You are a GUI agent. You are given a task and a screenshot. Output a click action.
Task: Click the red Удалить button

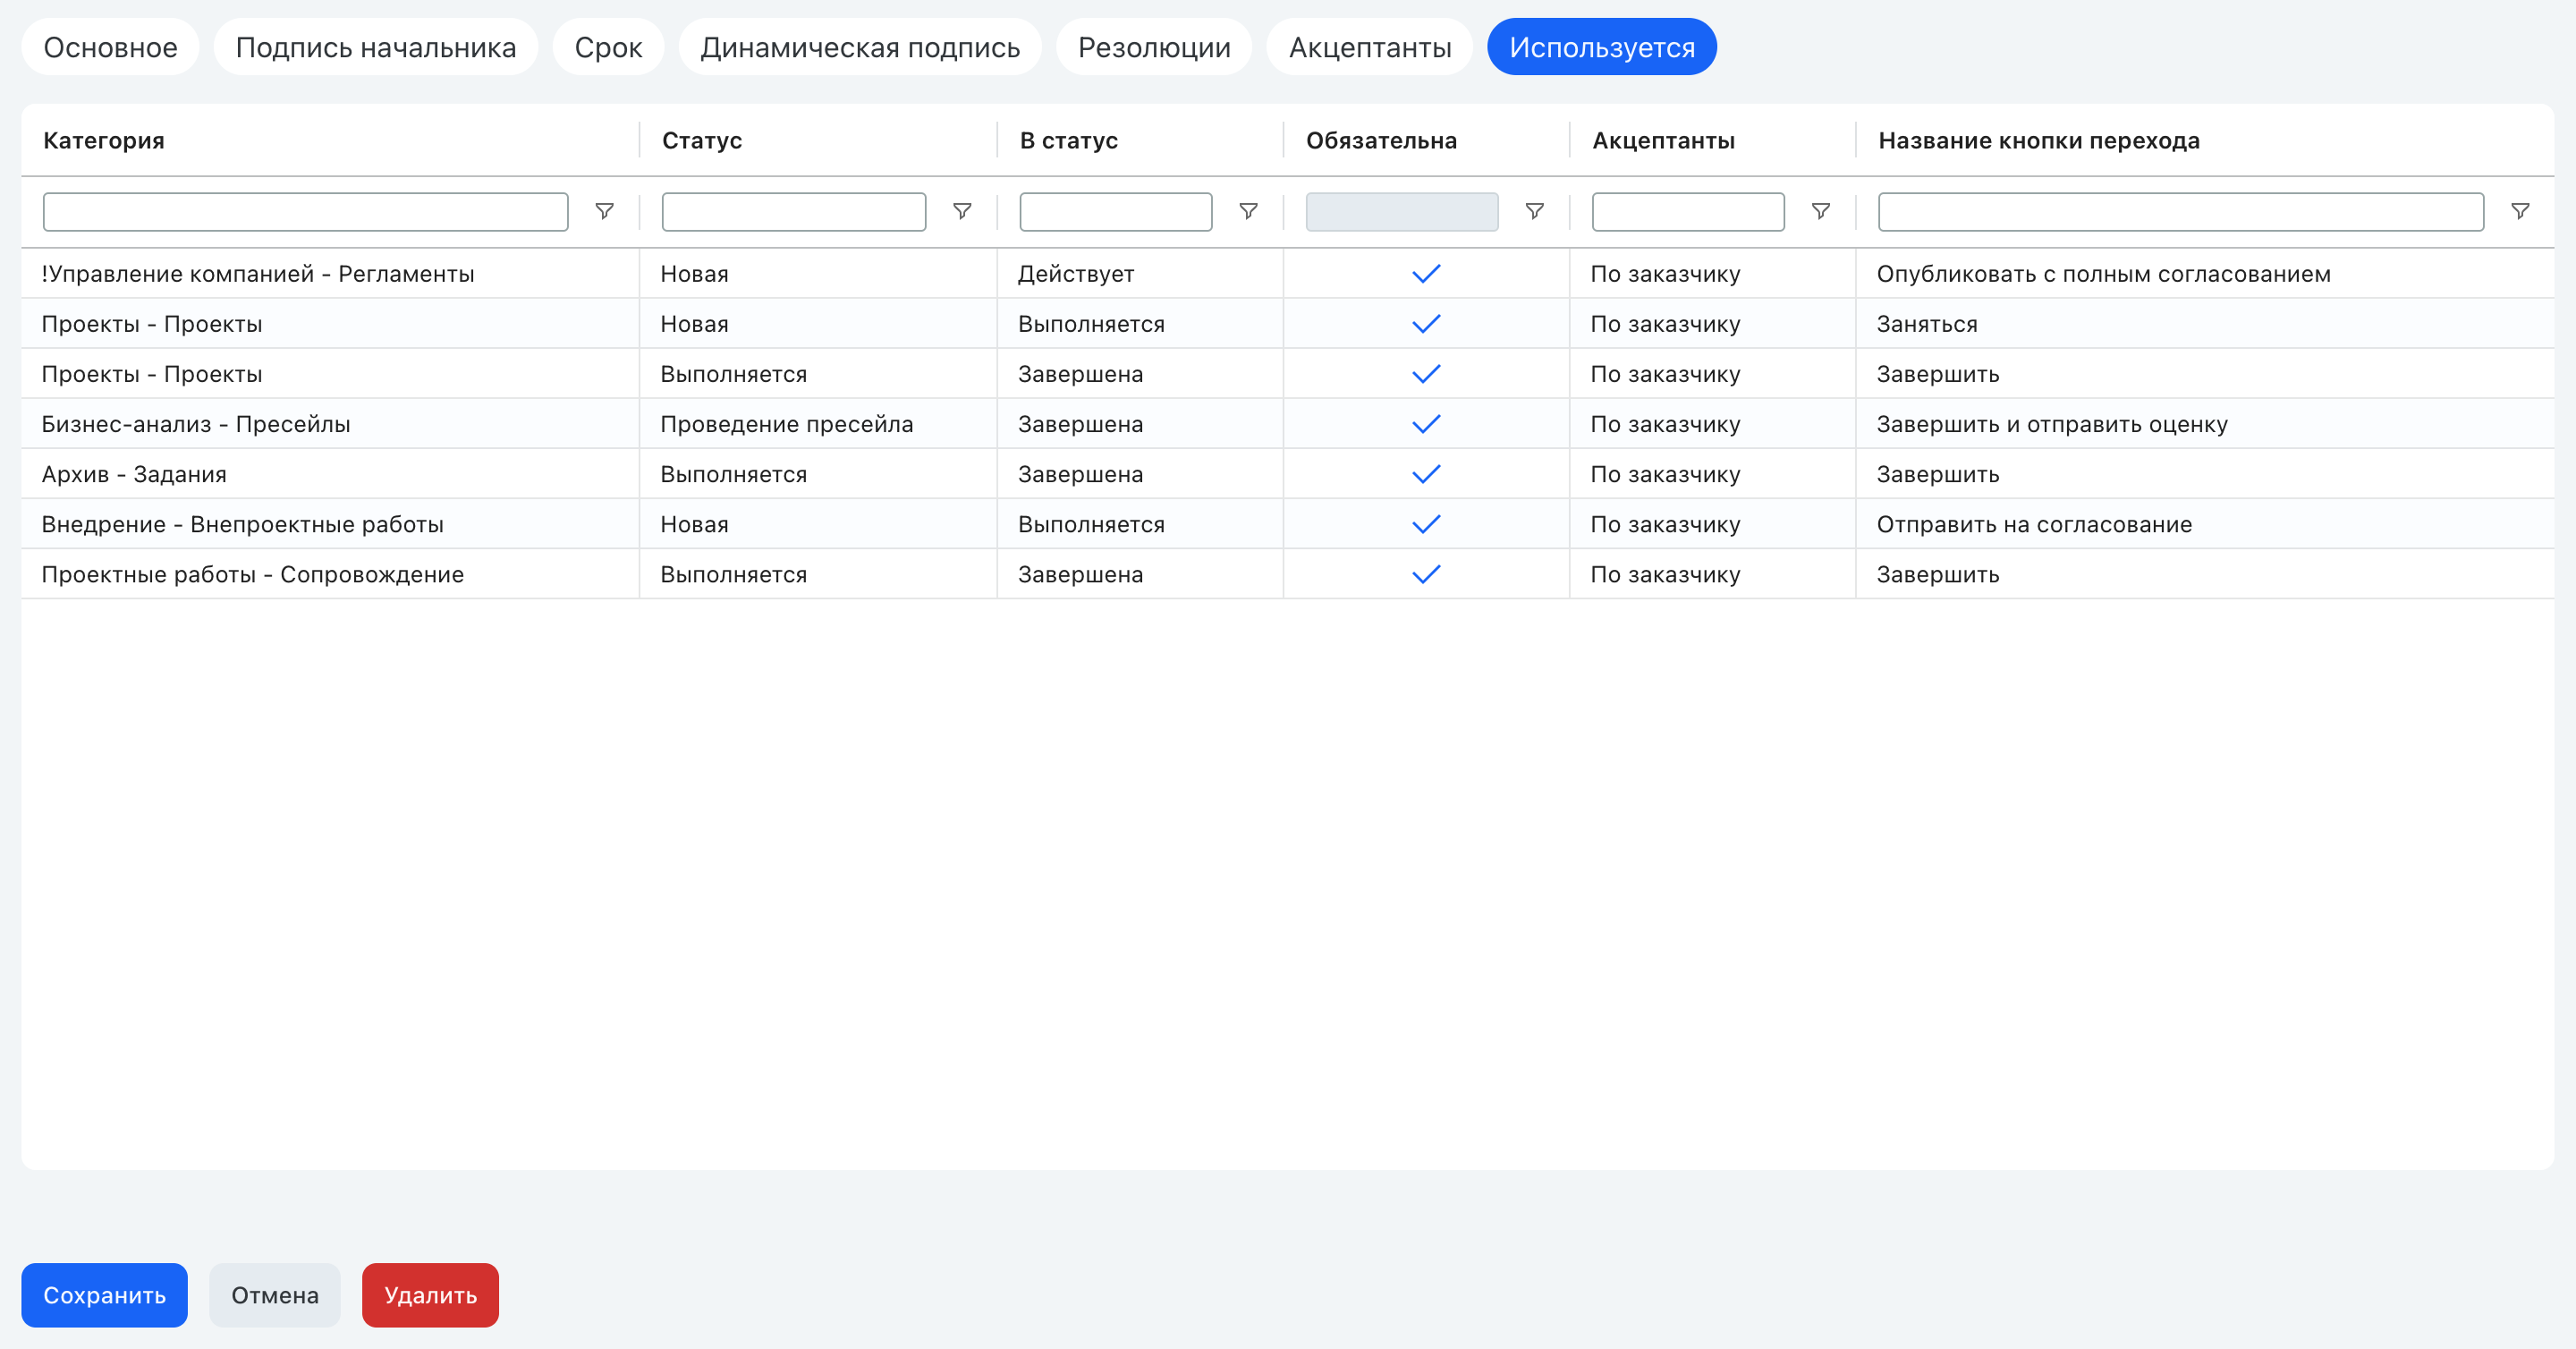point(430,1295)
